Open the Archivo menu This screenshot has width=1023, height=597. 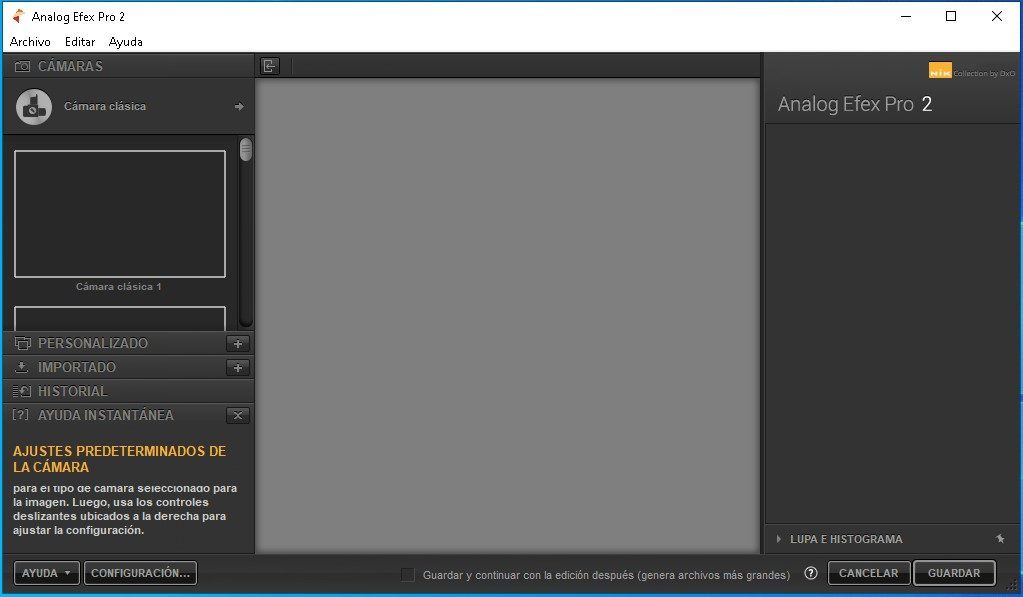click(x=30, y=42)
